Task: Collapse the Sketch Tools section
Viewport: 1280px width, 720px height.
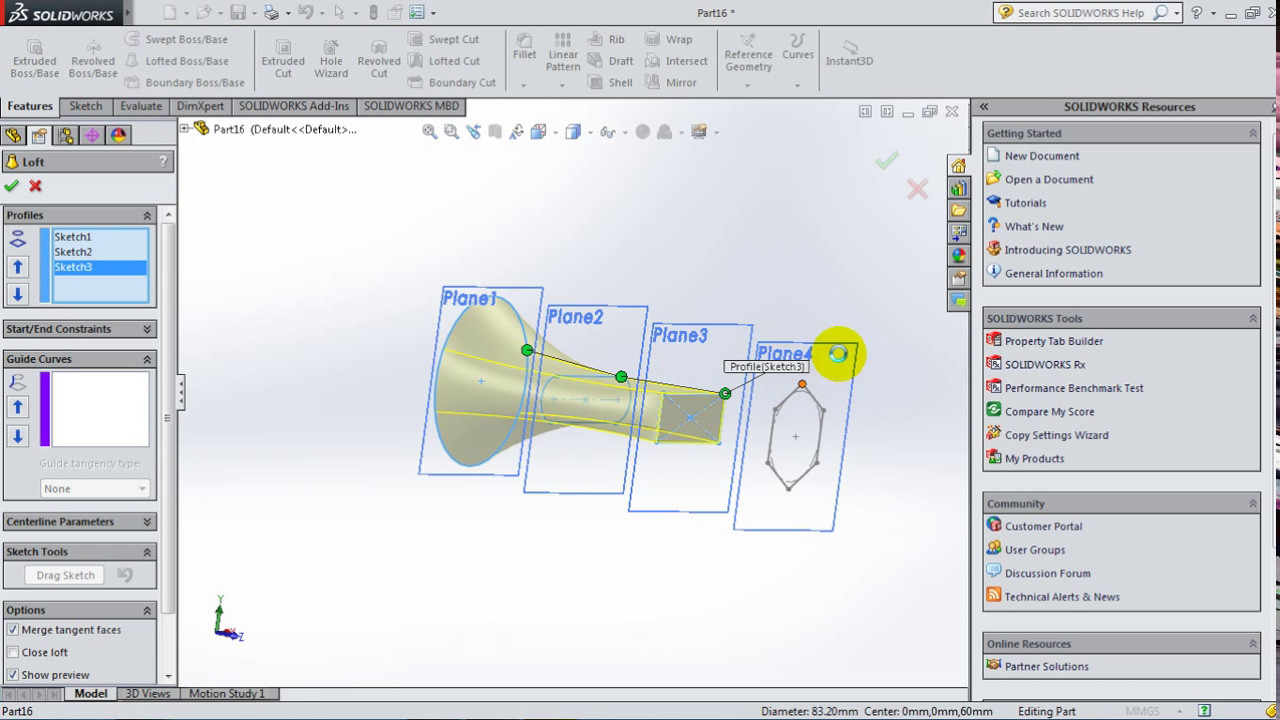Action: point(147,552)
